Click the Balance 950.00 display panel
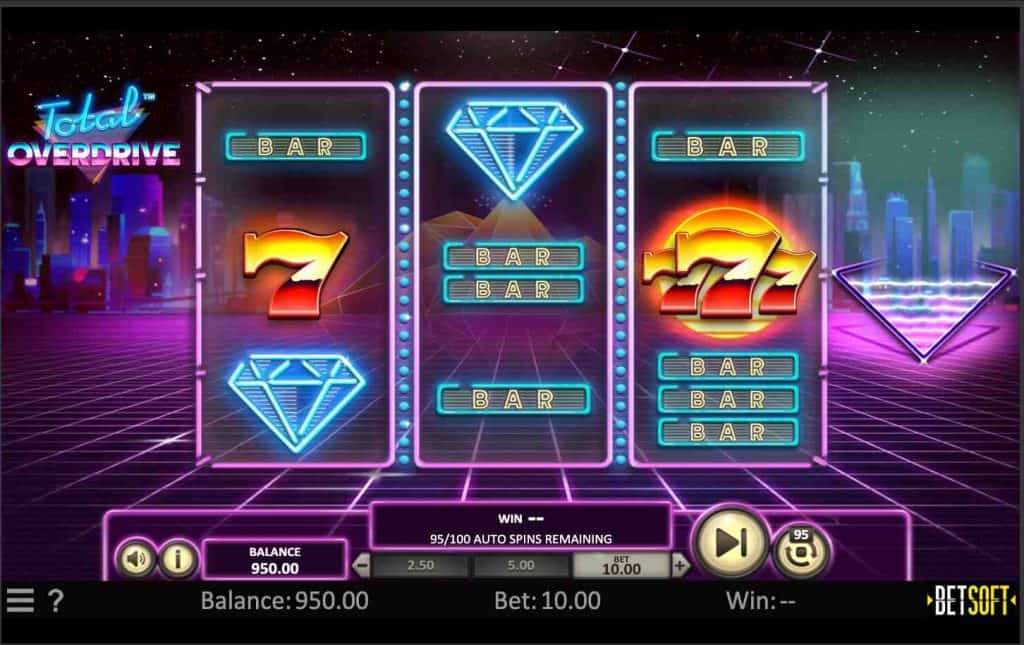 [x=274, y=560]
